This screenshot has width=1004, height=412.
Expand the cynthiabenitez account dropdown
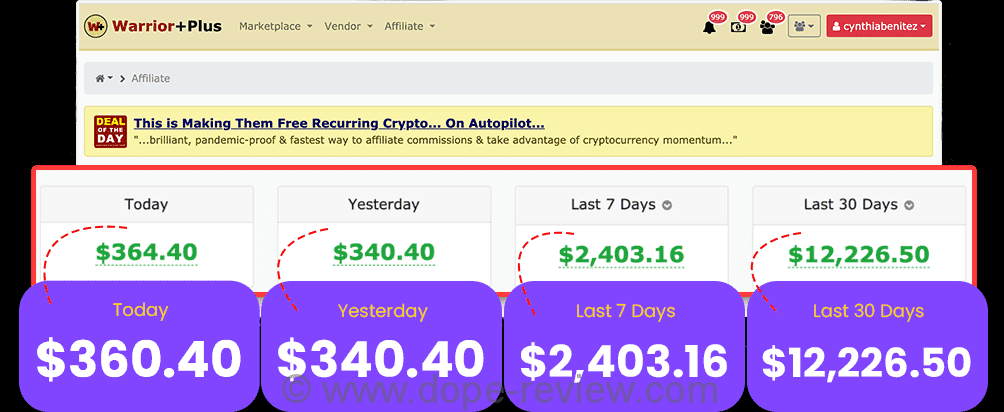pyautogui.click(x=878, y=26)
